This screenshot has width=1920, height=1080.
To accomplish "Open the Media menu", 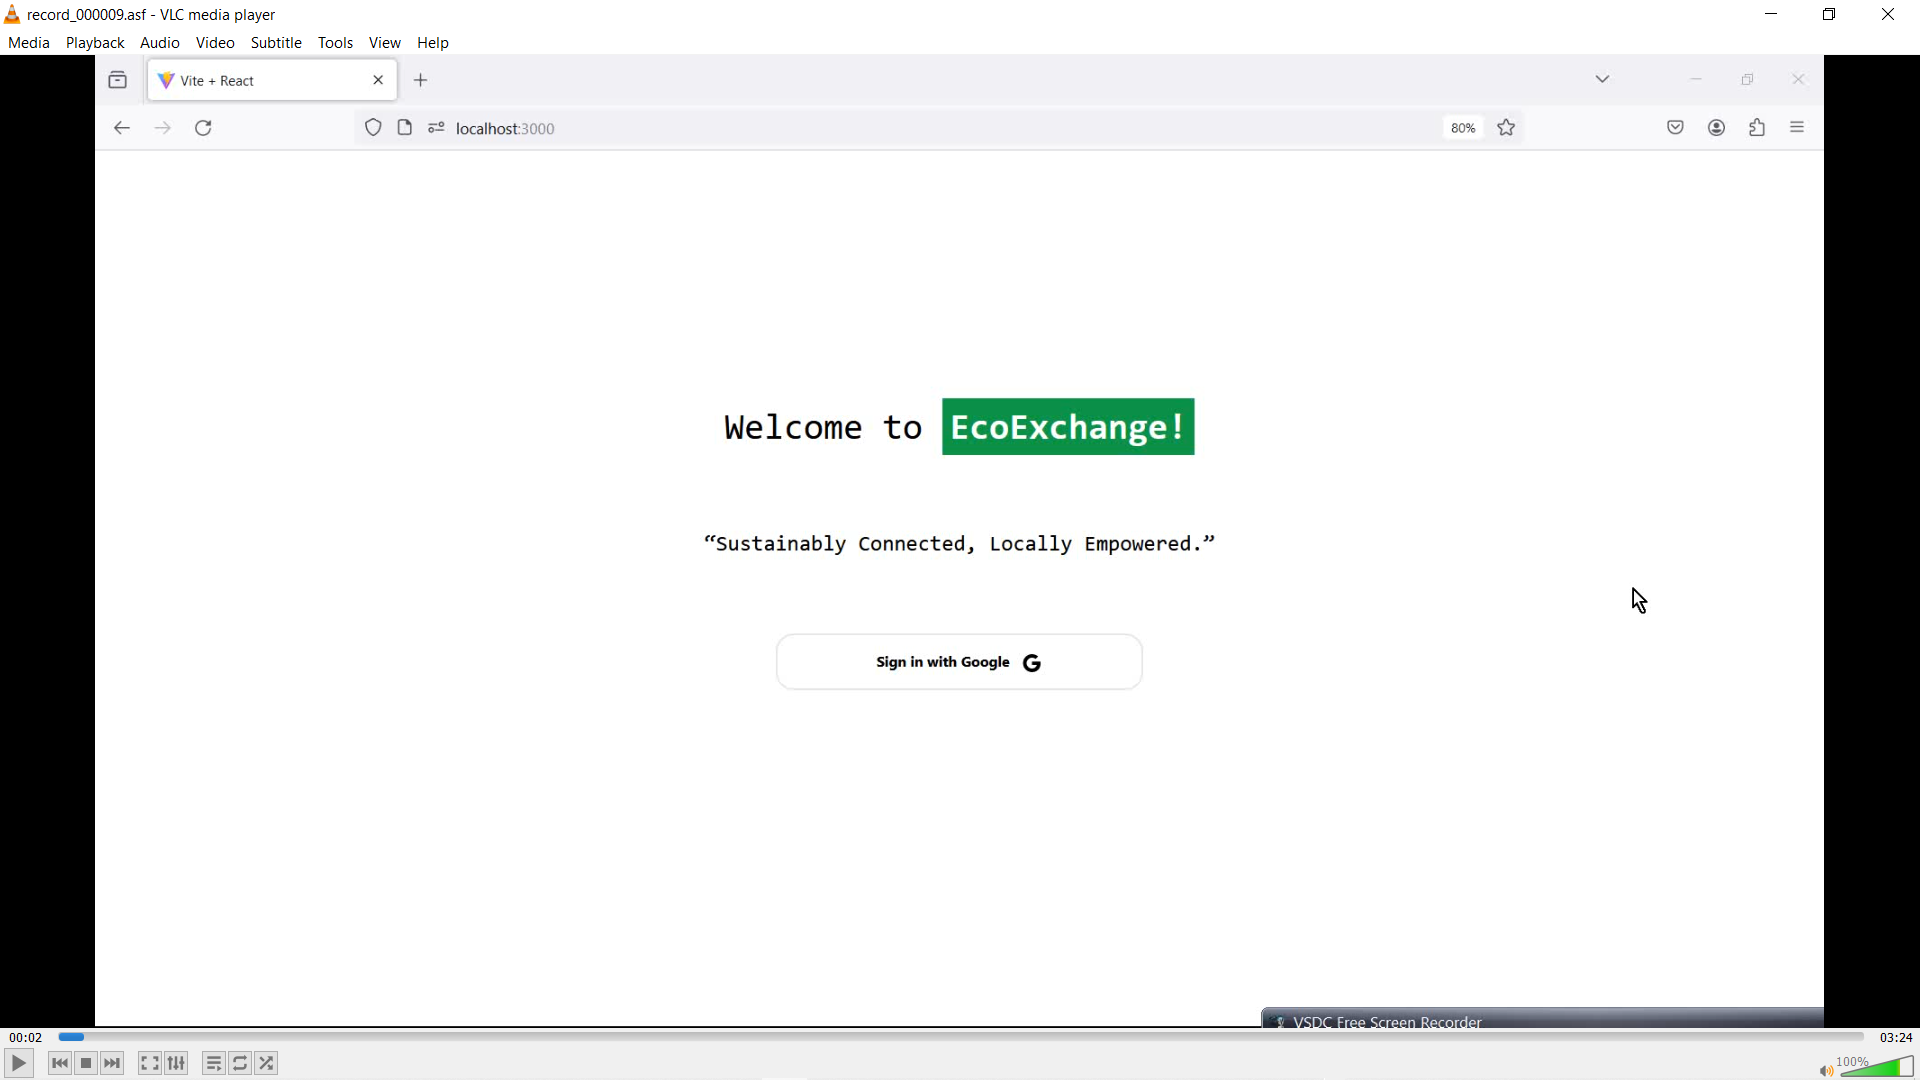I will 28,43.
